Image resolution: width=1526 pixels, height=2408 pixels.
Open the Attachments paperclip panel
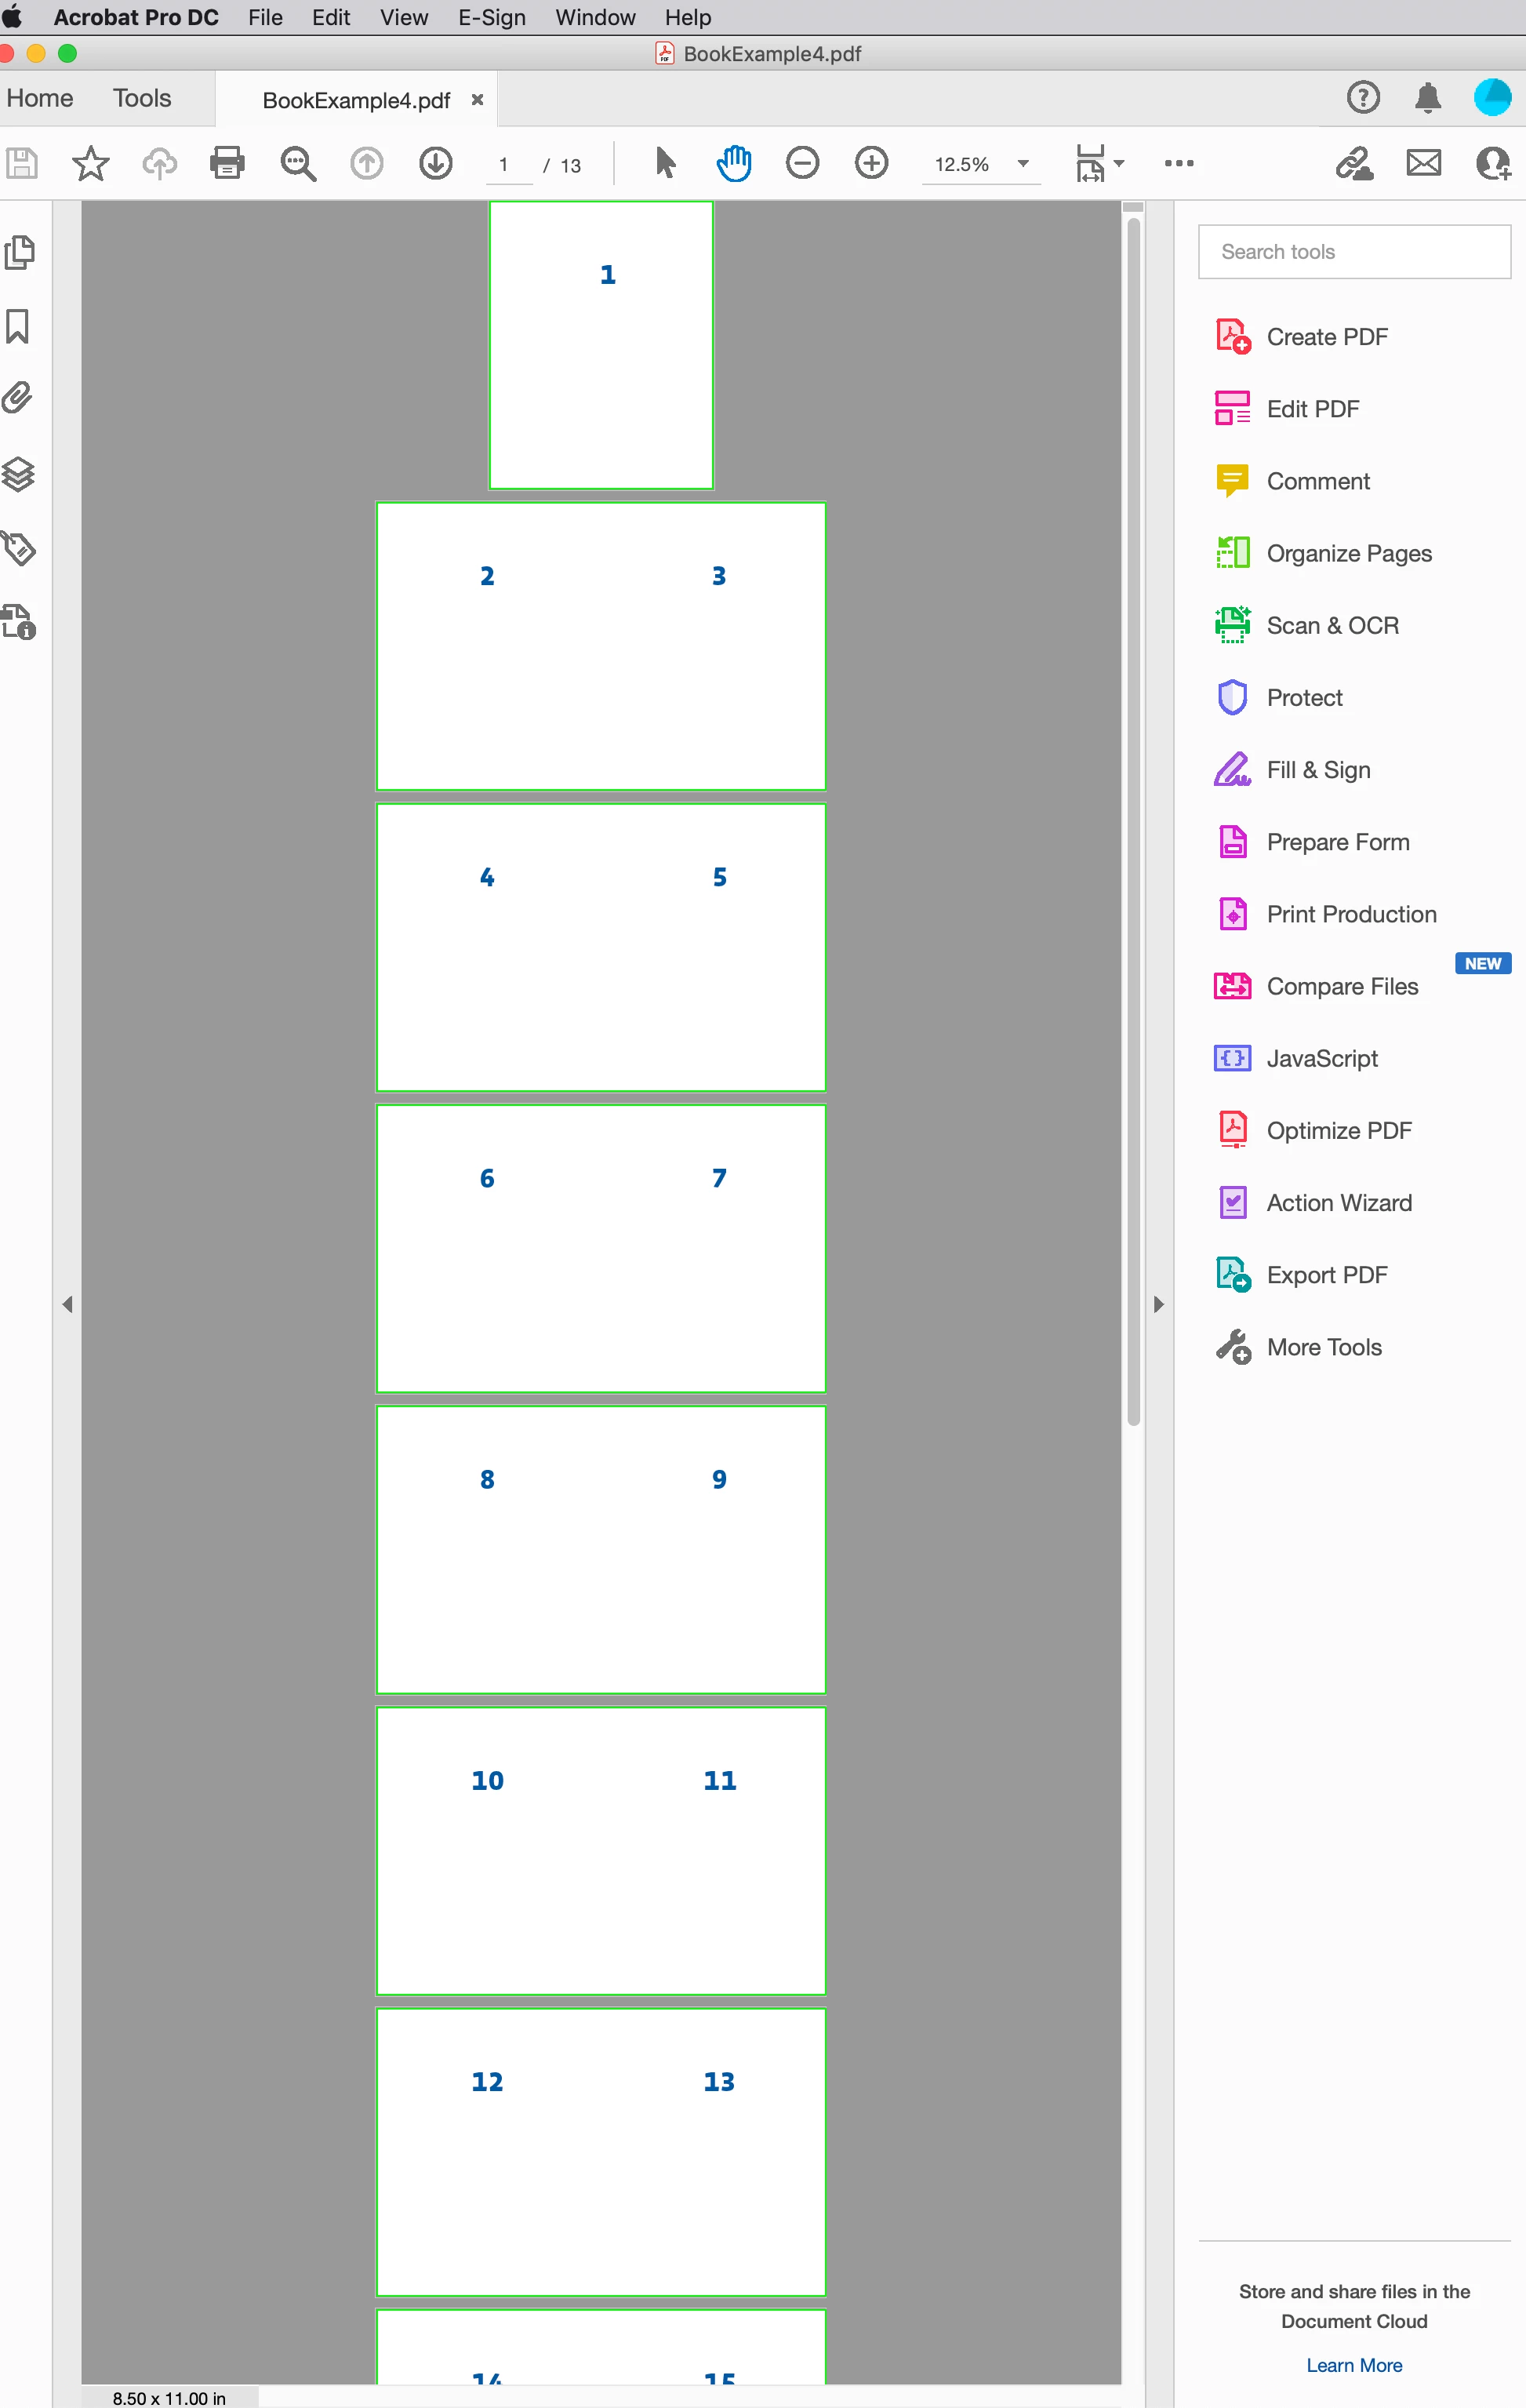pyautogui.click(x=18, y=398)
